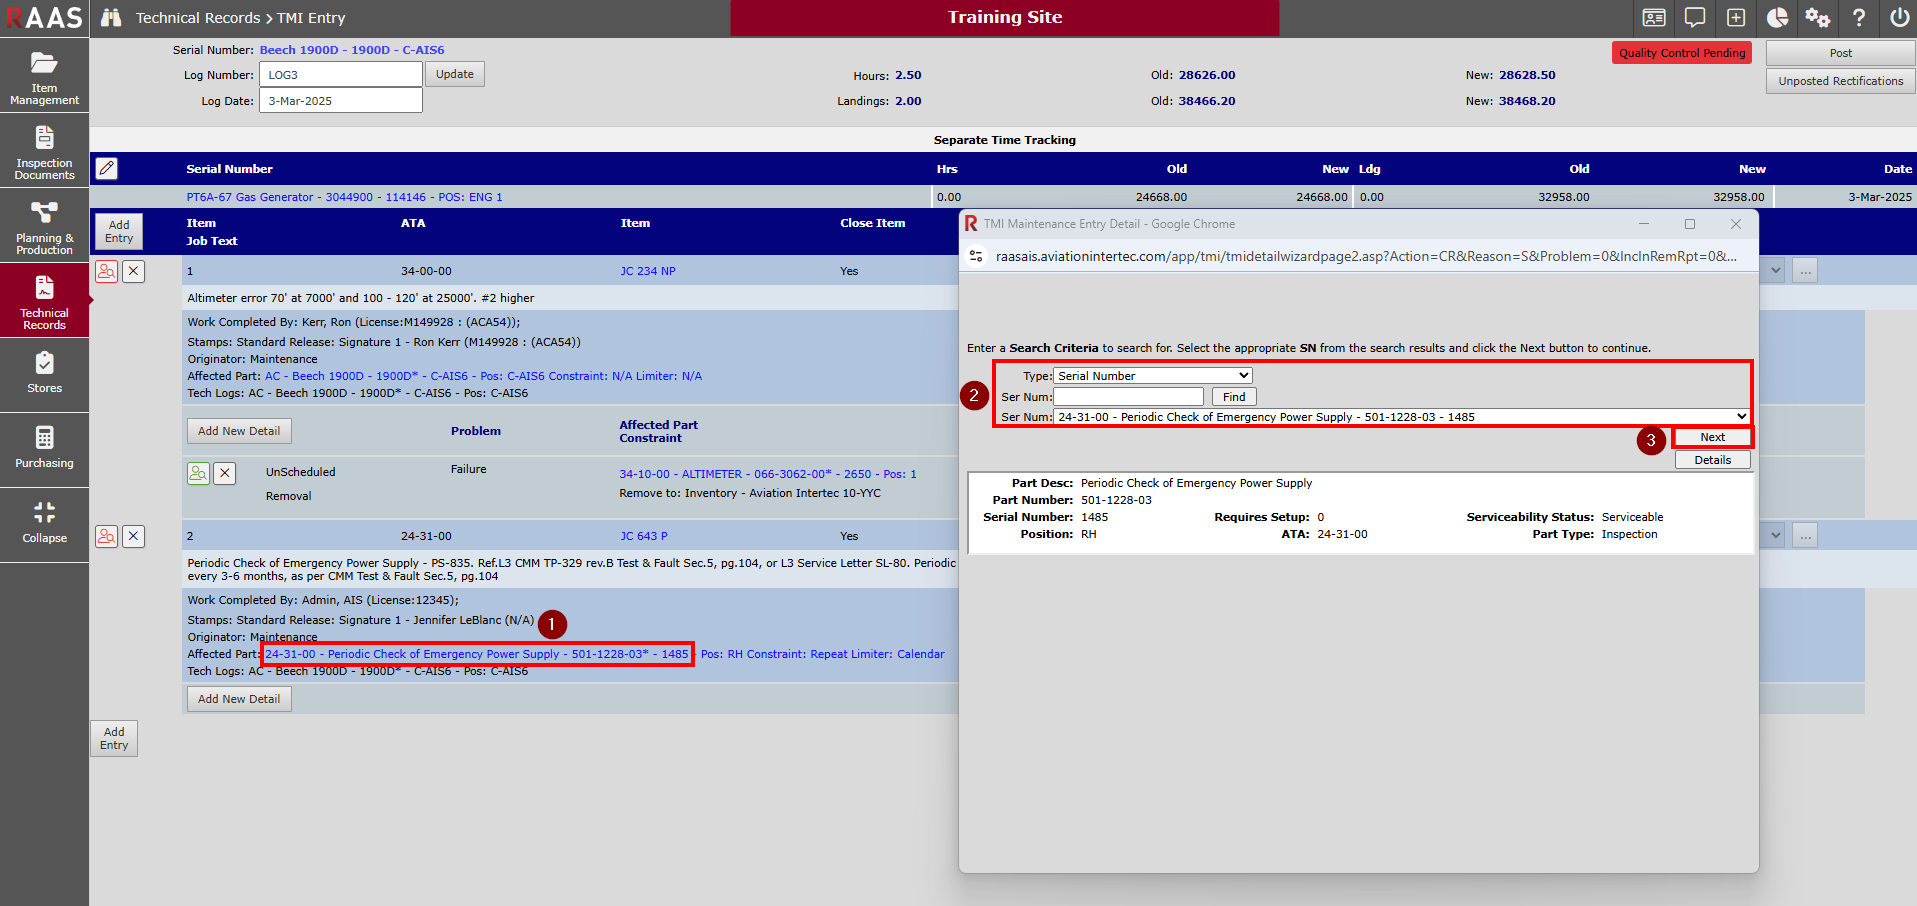Click the Unposted Rectifications button
Image resolution: width=1917 pixels, height=906 pixels.
(x=1840, y=81)
